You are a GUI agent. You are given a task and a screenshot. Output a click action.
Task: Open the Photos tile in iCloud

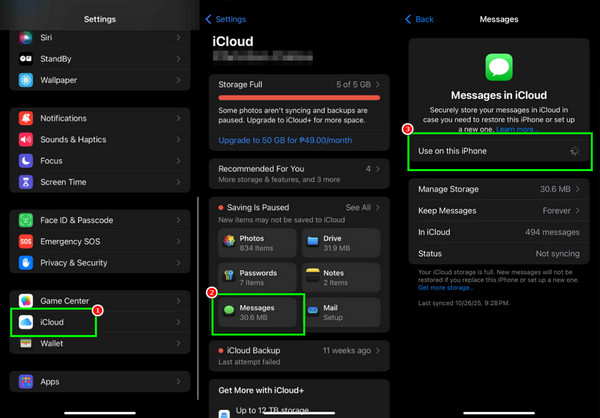coord(258,242)
